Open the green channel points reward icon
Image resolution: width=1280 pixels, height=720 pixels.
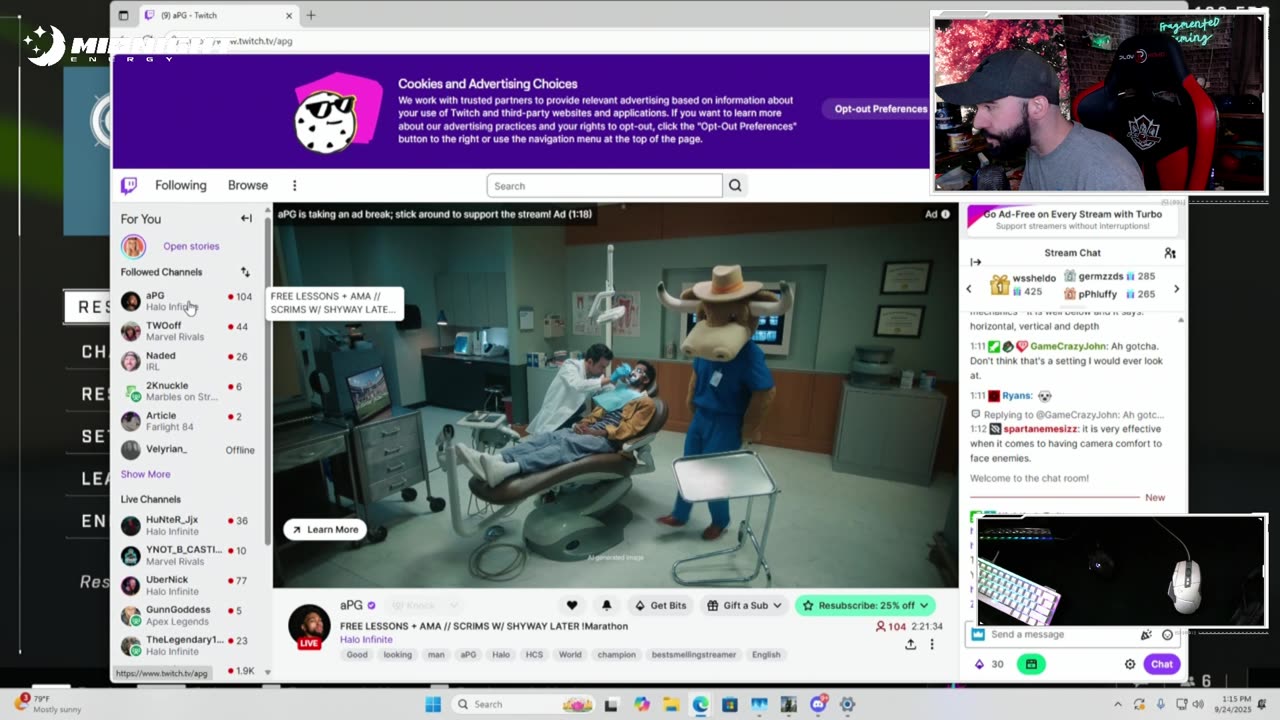pyautogui.click(x=1031, y=664)
